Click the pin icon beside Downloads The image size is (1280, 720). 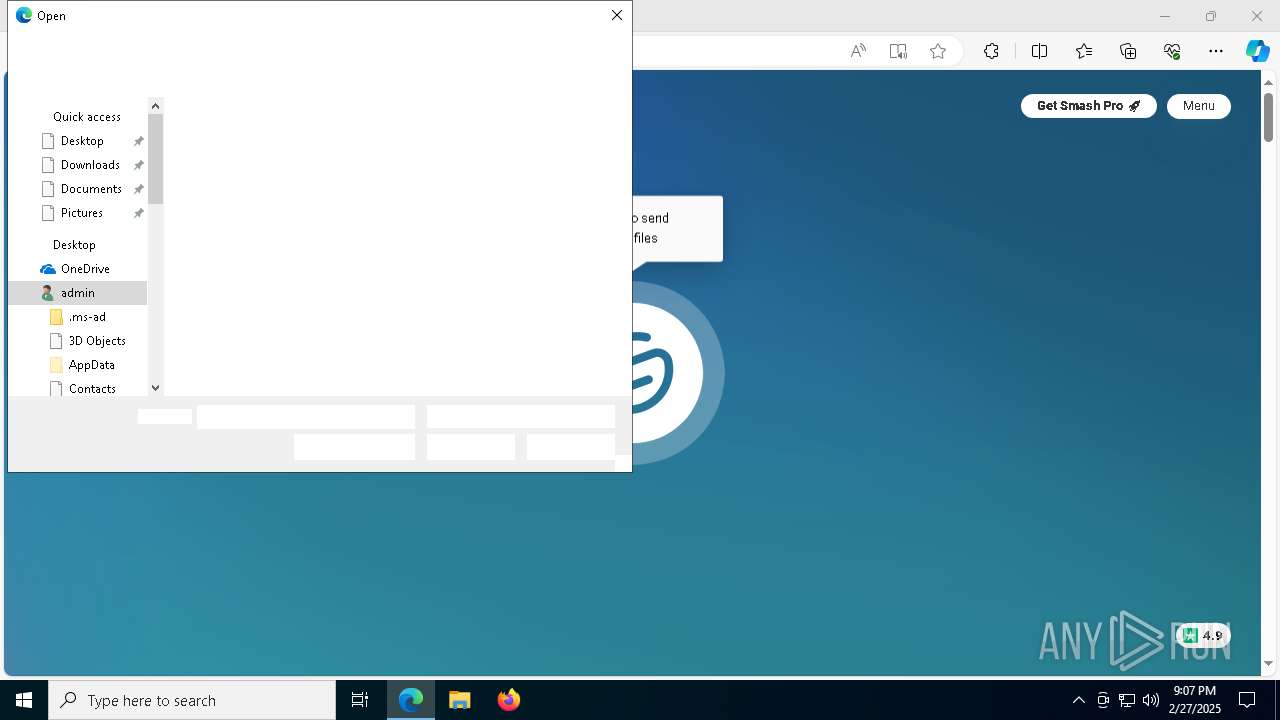click(x=139, y=165)
